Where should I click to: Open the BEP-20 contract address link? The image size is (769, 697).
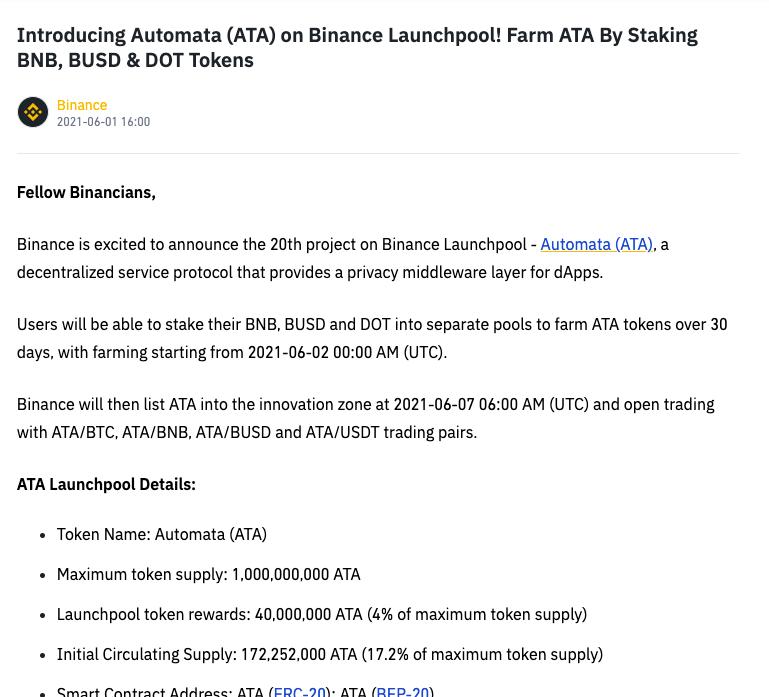402,690
